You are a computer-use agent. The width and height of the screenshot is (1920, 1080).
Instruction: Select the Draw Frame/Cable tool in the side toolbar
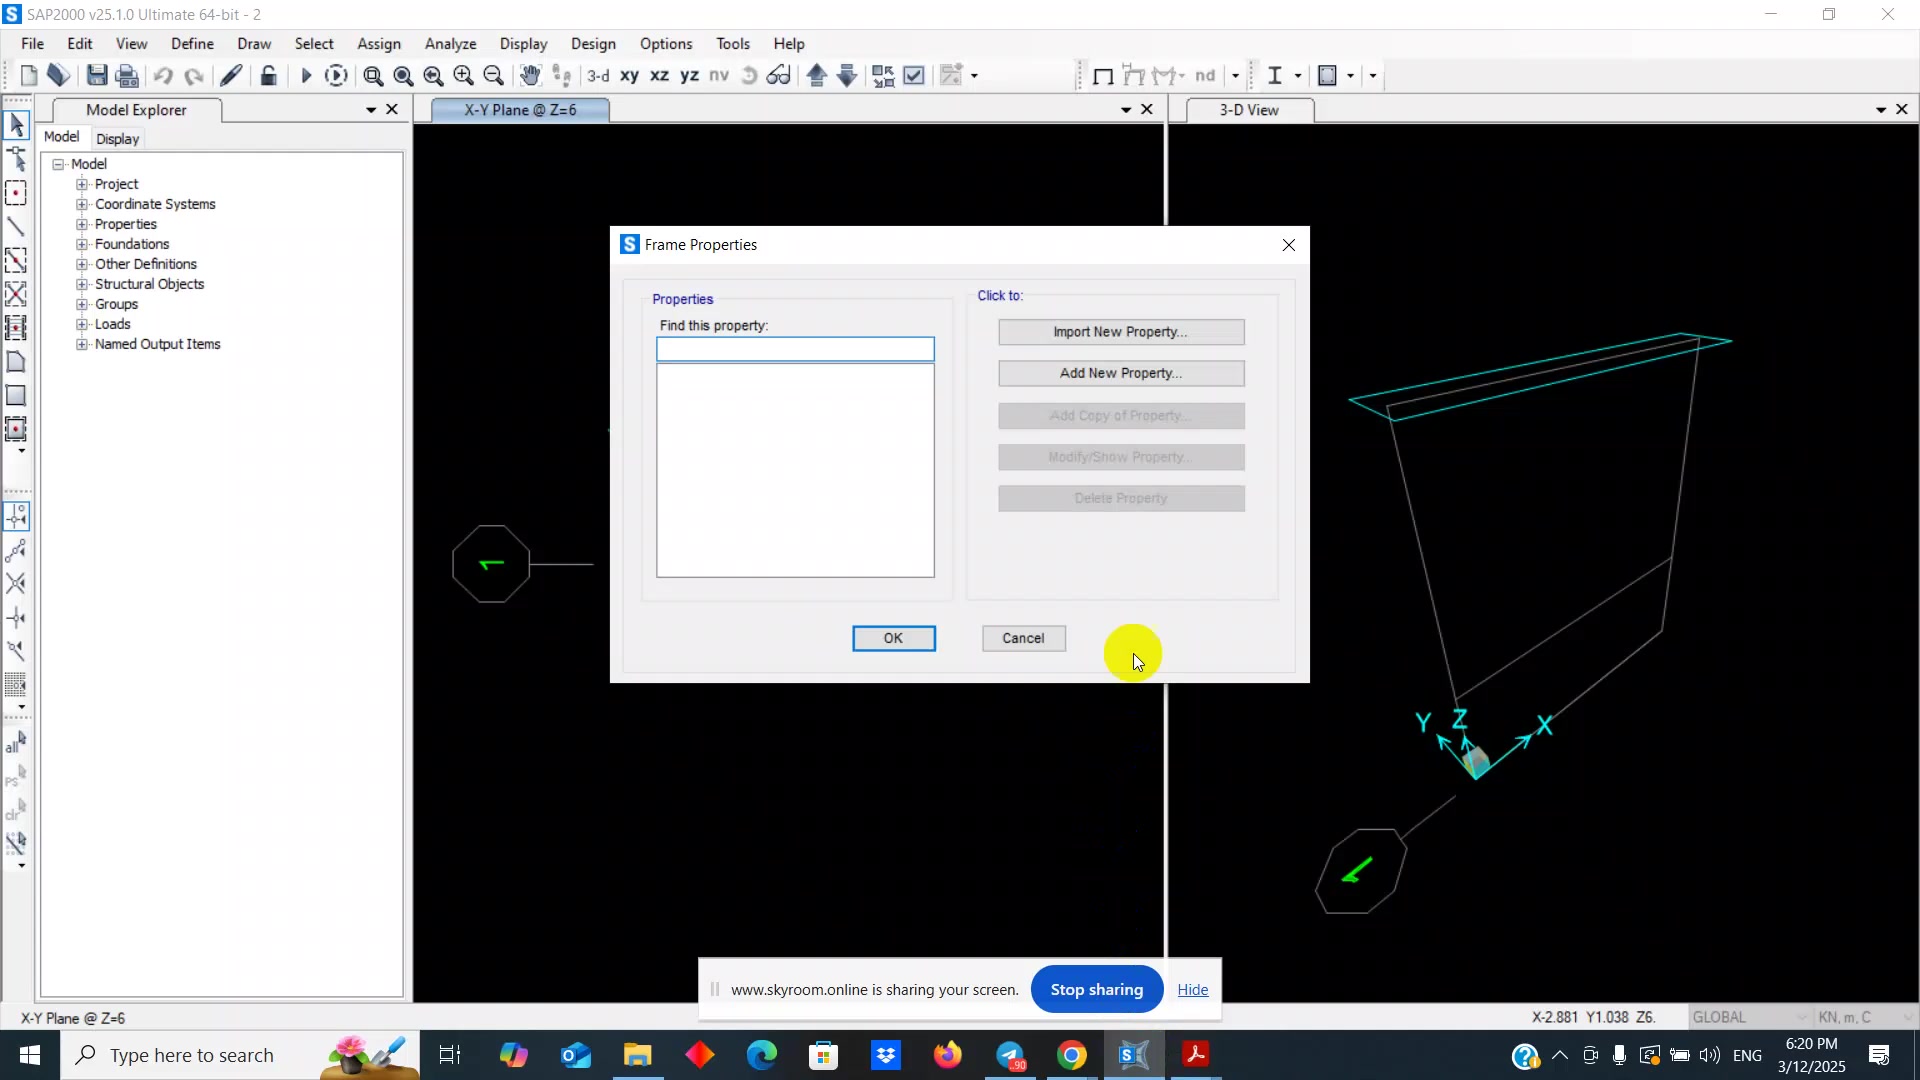click(16, 227)
